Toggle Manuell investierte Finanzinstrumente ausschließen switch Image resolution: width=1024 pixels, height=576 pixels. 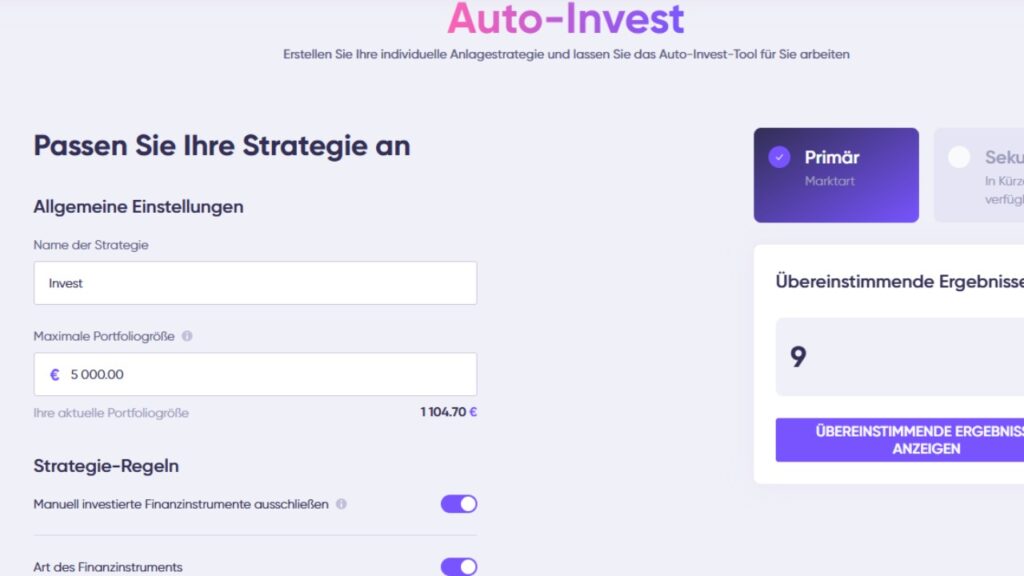point(459,504)
